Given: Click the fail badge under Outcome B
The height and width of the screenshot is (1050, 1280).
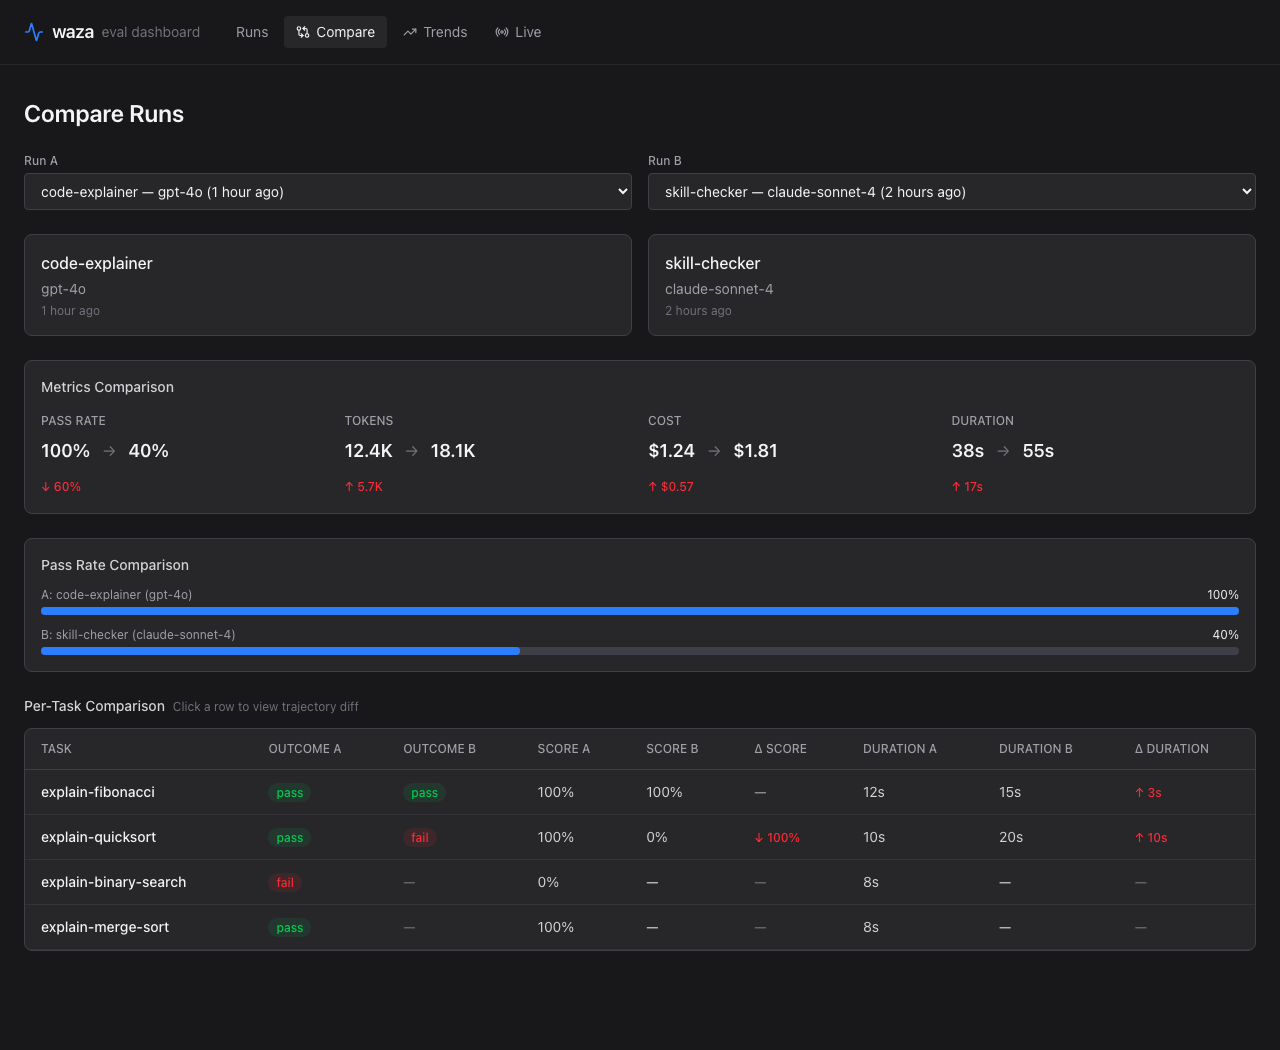Looking at the screenshot, I should pos(420,838).
